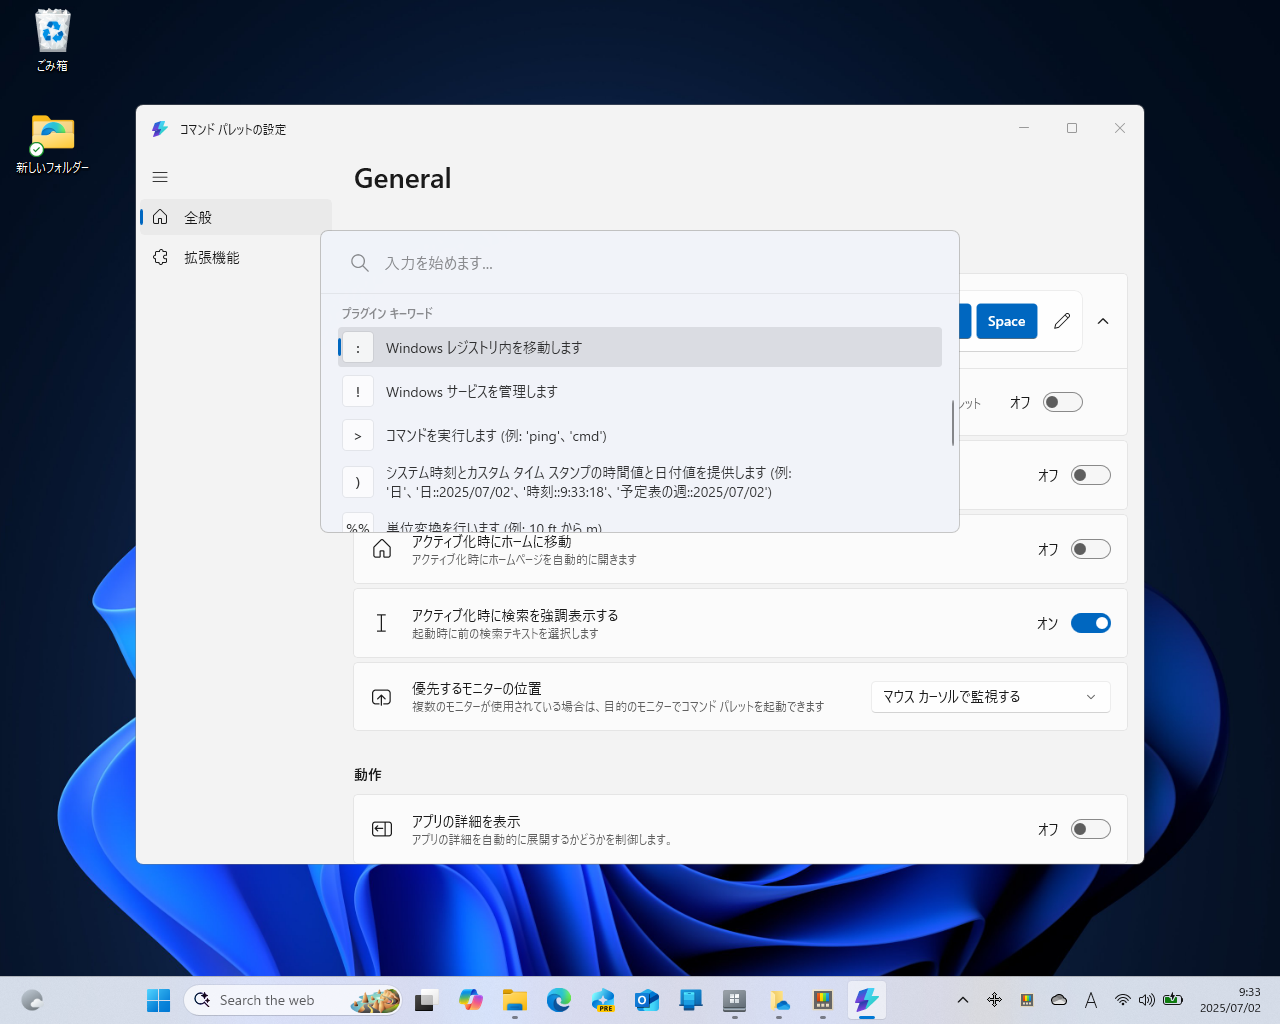
Task: Open the clock showing 9:33
Action: [x=1230, y=1000]
